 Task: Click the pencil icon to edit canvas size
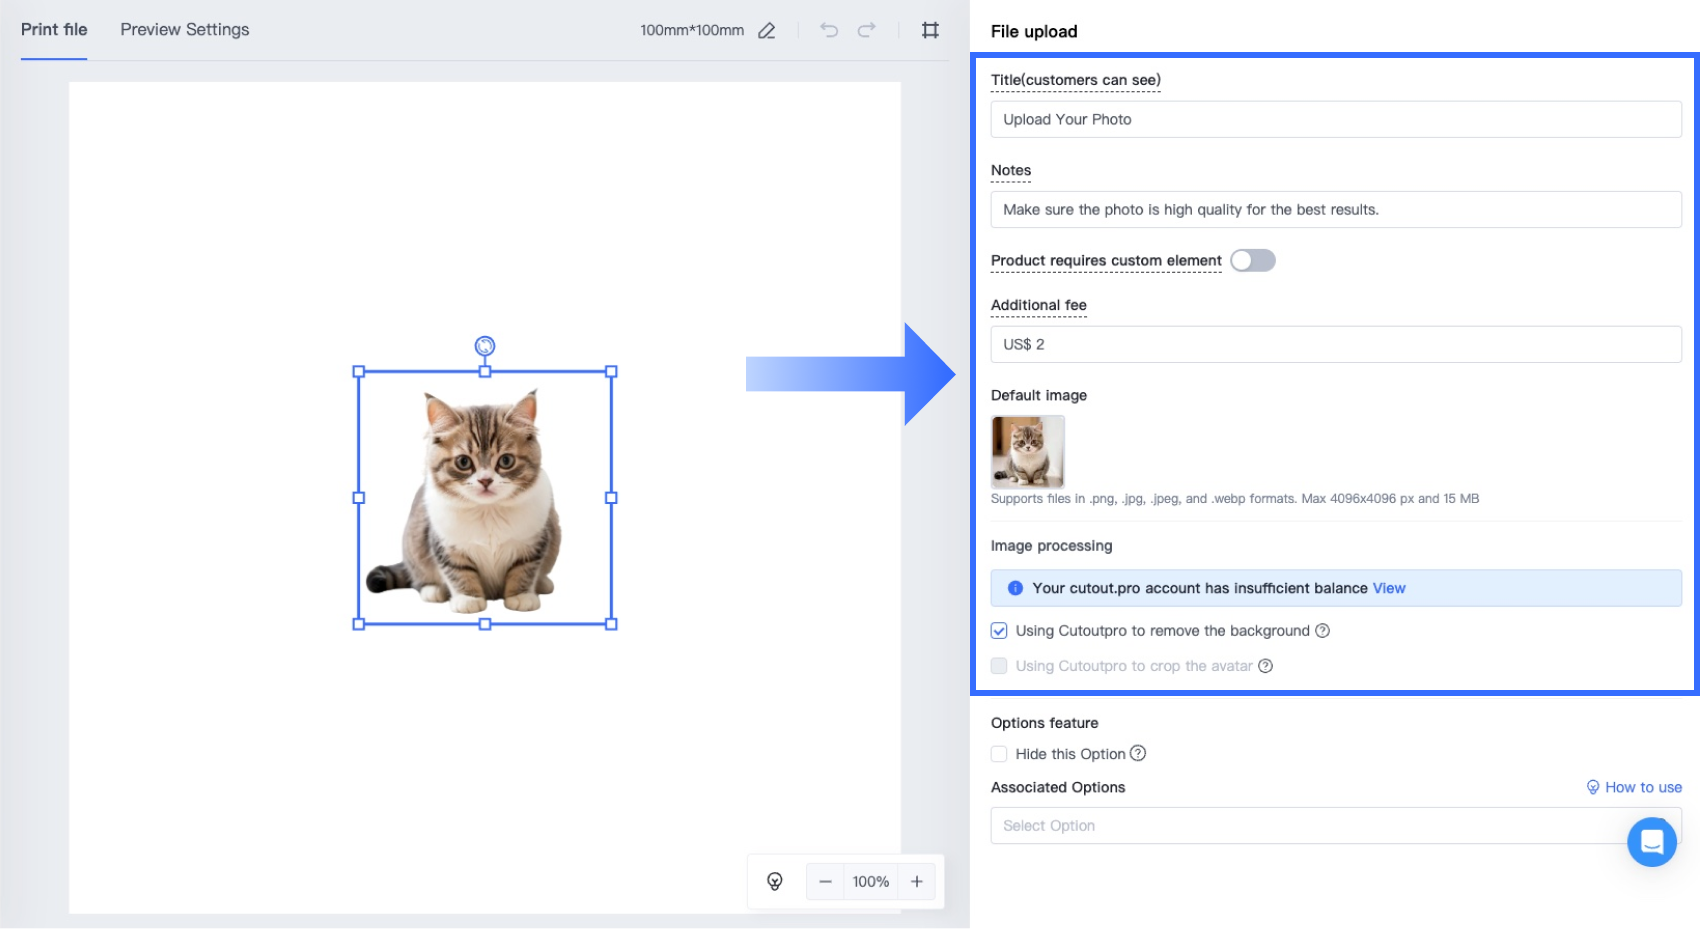tap(766, 31)
